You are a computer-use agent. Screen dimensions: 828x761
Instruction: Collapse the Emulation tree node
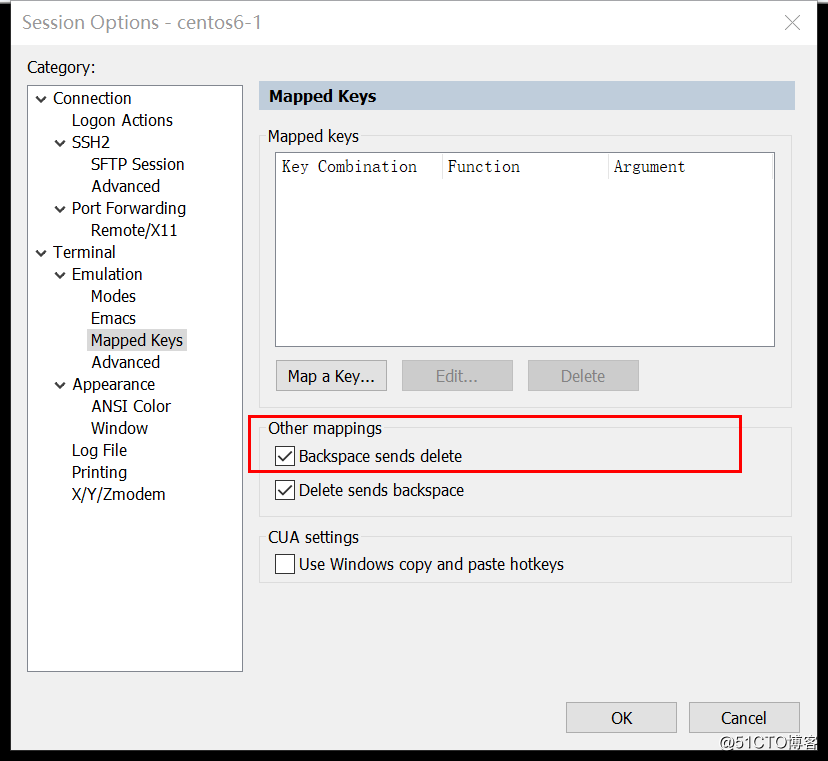pos(60,275)
